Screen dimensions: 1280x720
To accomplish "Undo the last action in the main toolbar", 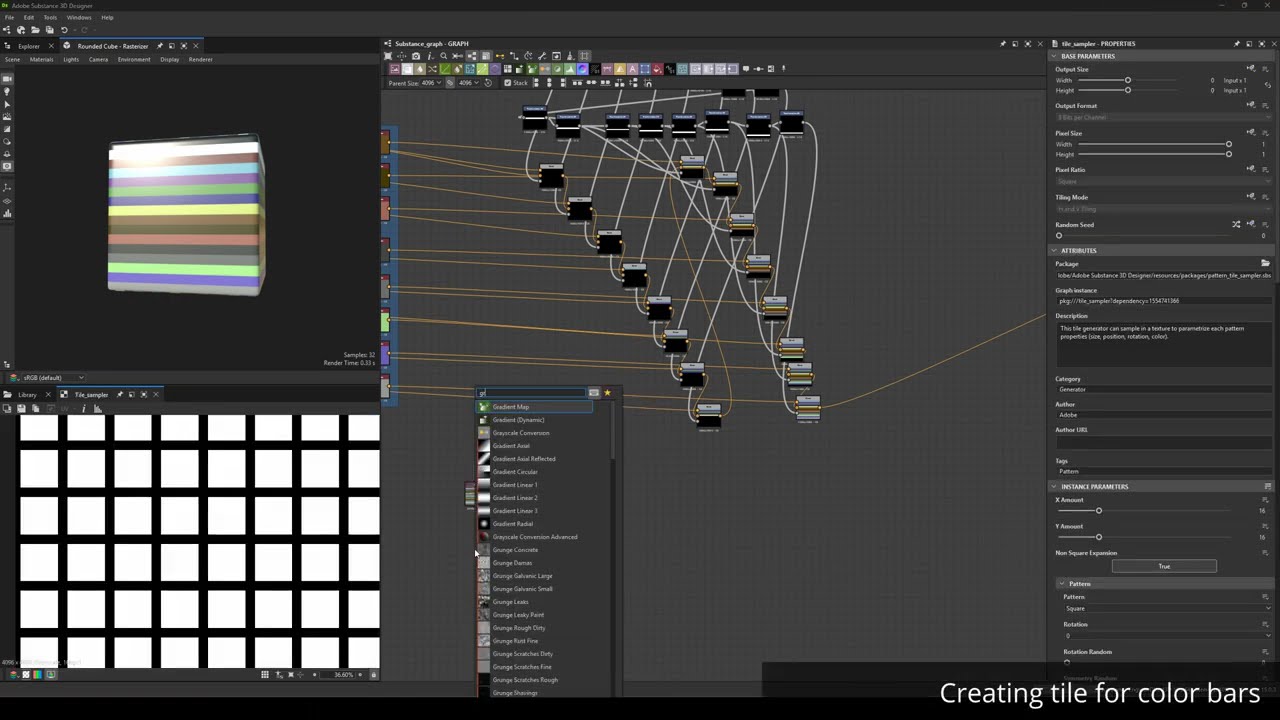I will pyautogui.click(x=64, y=30).
